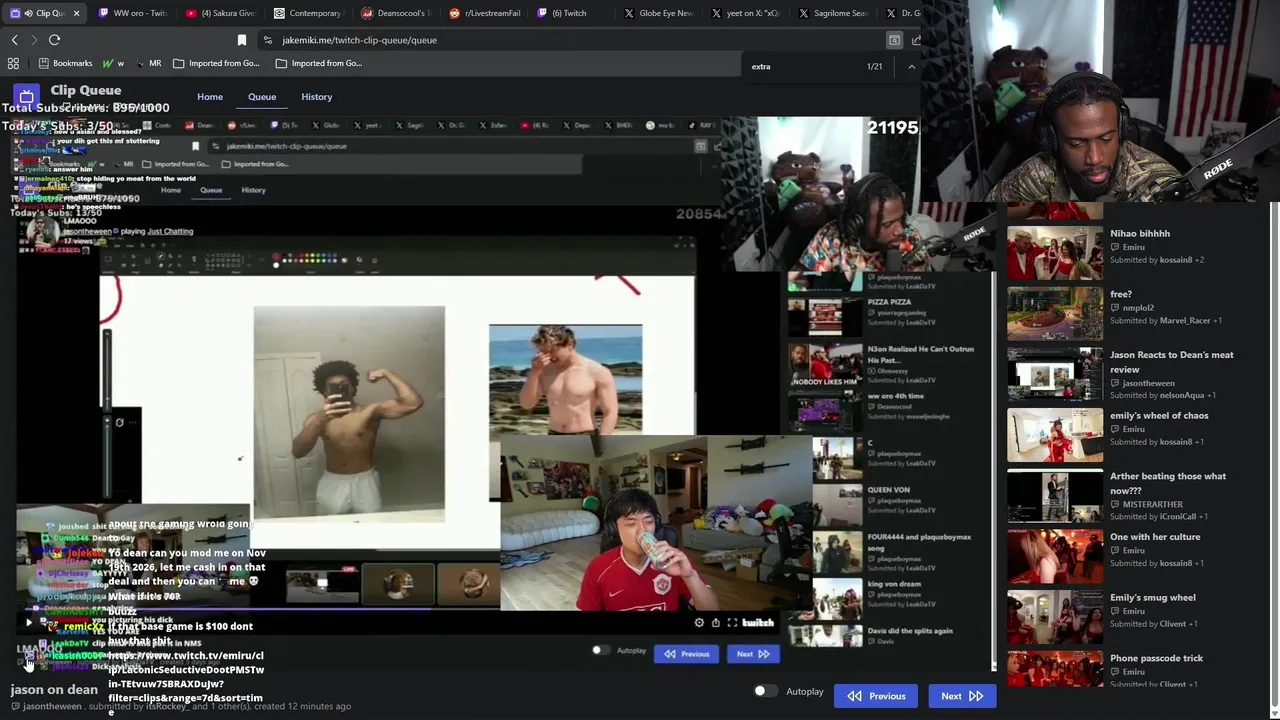Open the green 'w' bookmark
This screenshot has height=720, width=1280.
[113, 63]
